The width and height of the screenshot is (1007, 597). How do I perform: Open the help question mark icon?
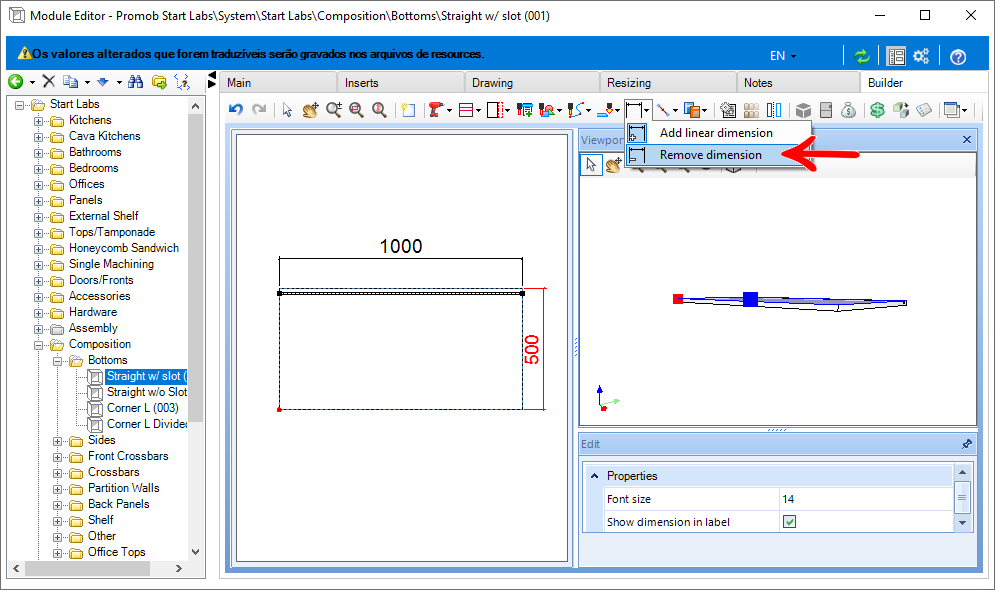pyautogui.click(x=957, y=56)
